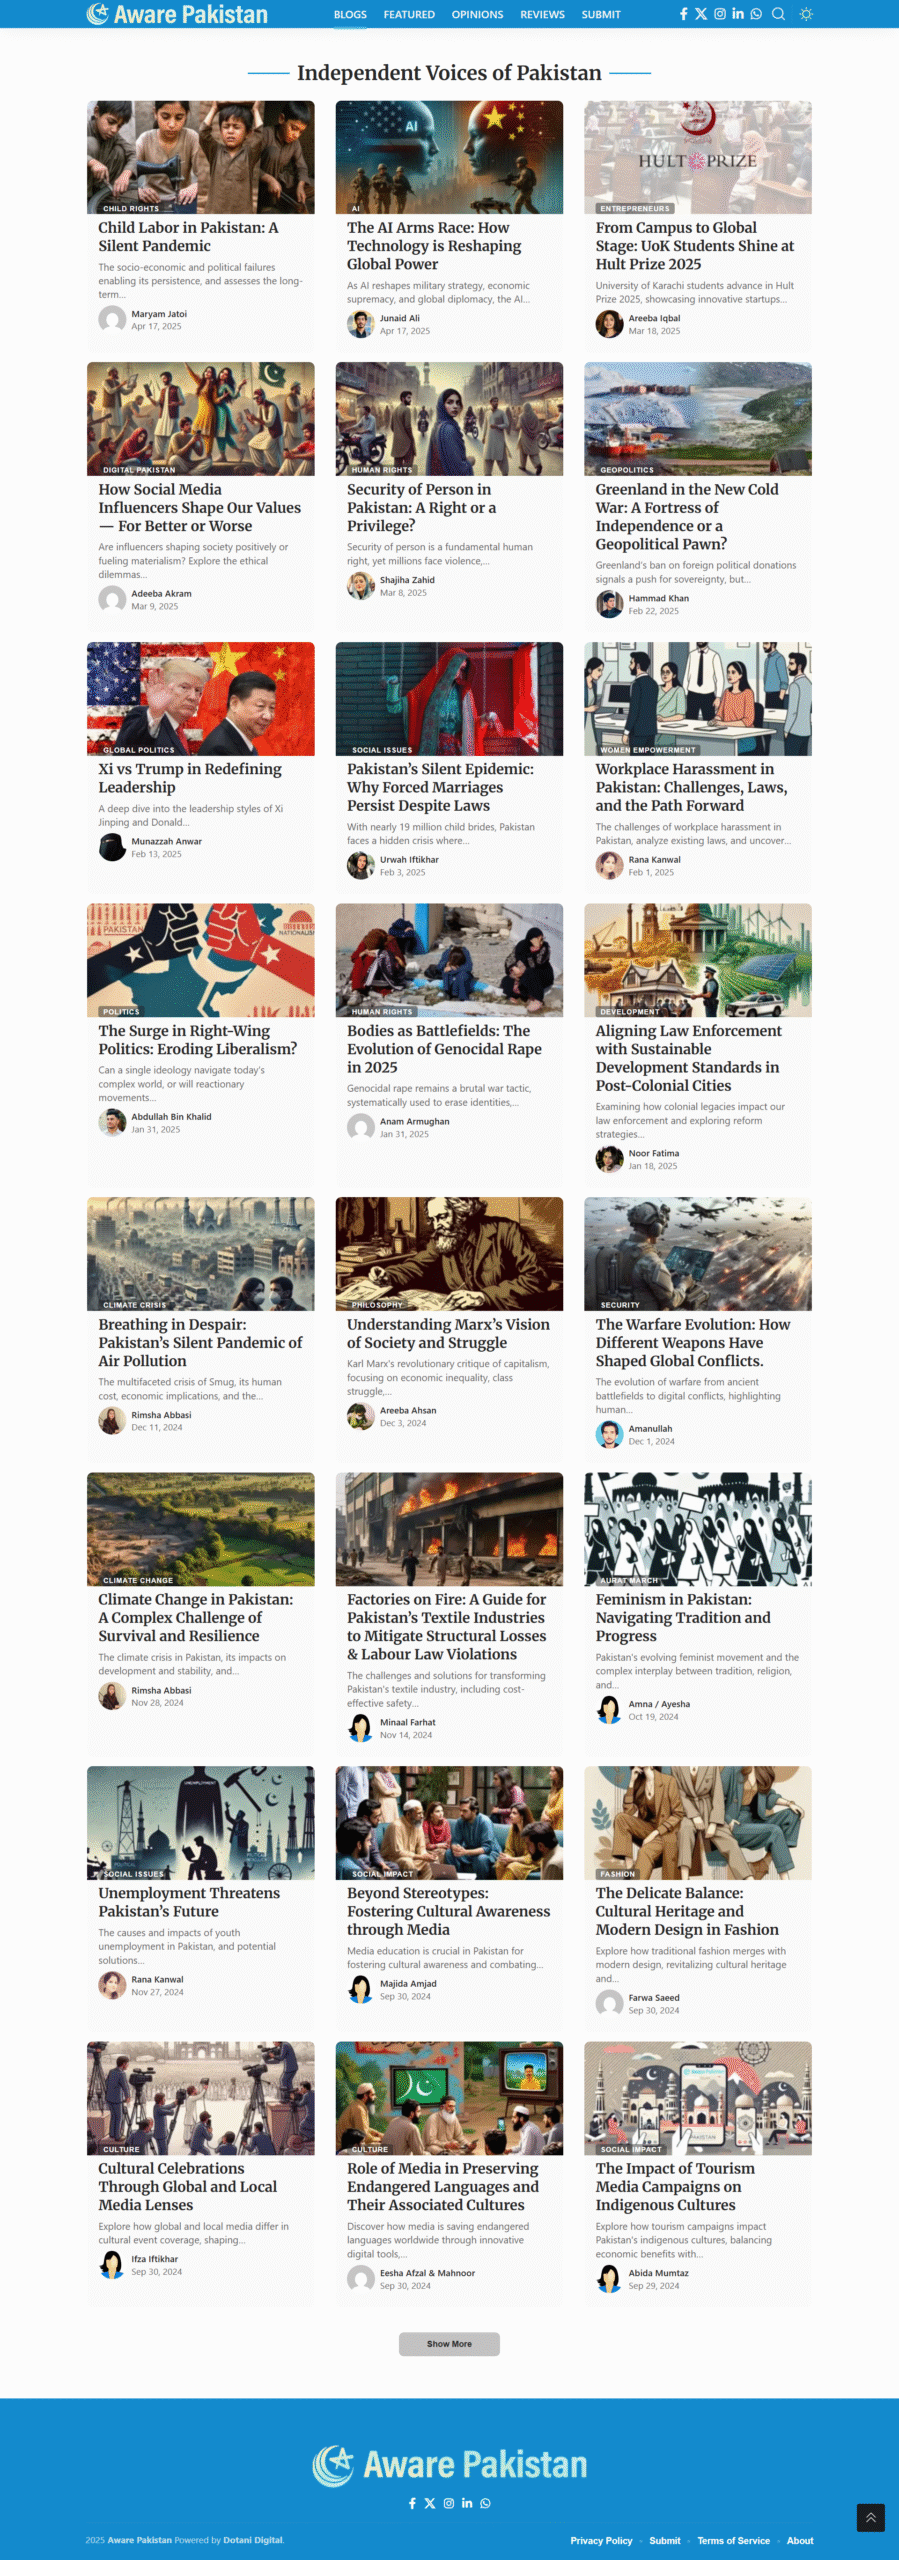Image resolution: width=899 pixels, height=2560 pixels.
Task: Open the Instagram icon in the header
Action: [x=719, y=14]
